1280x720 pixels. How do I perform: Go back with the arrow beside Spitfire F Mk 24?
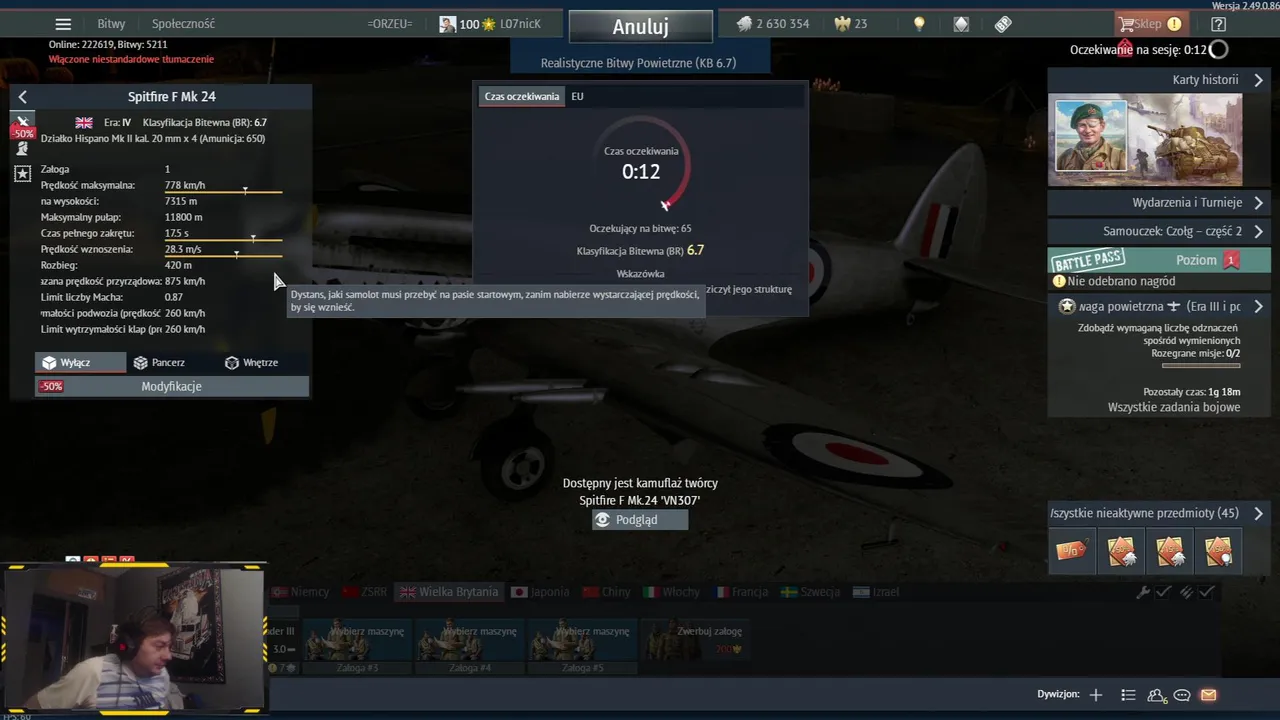pos(22,97)
